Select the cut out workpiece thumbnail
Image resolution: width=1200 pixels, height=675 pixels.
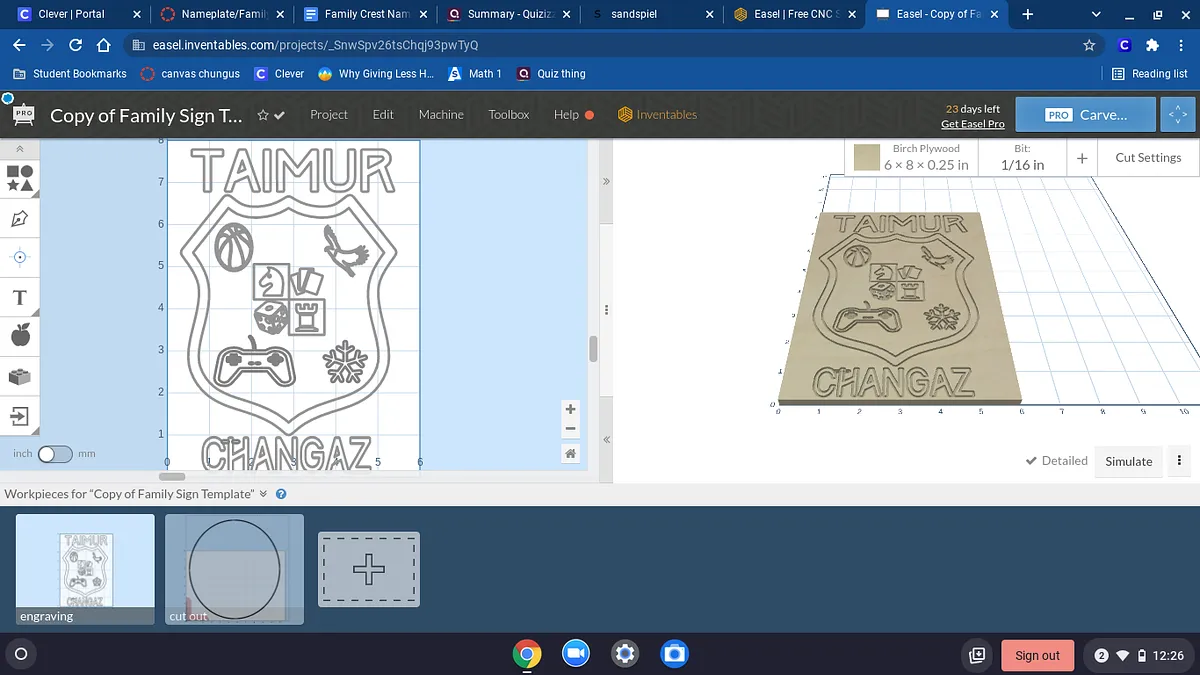coord(234,570)
